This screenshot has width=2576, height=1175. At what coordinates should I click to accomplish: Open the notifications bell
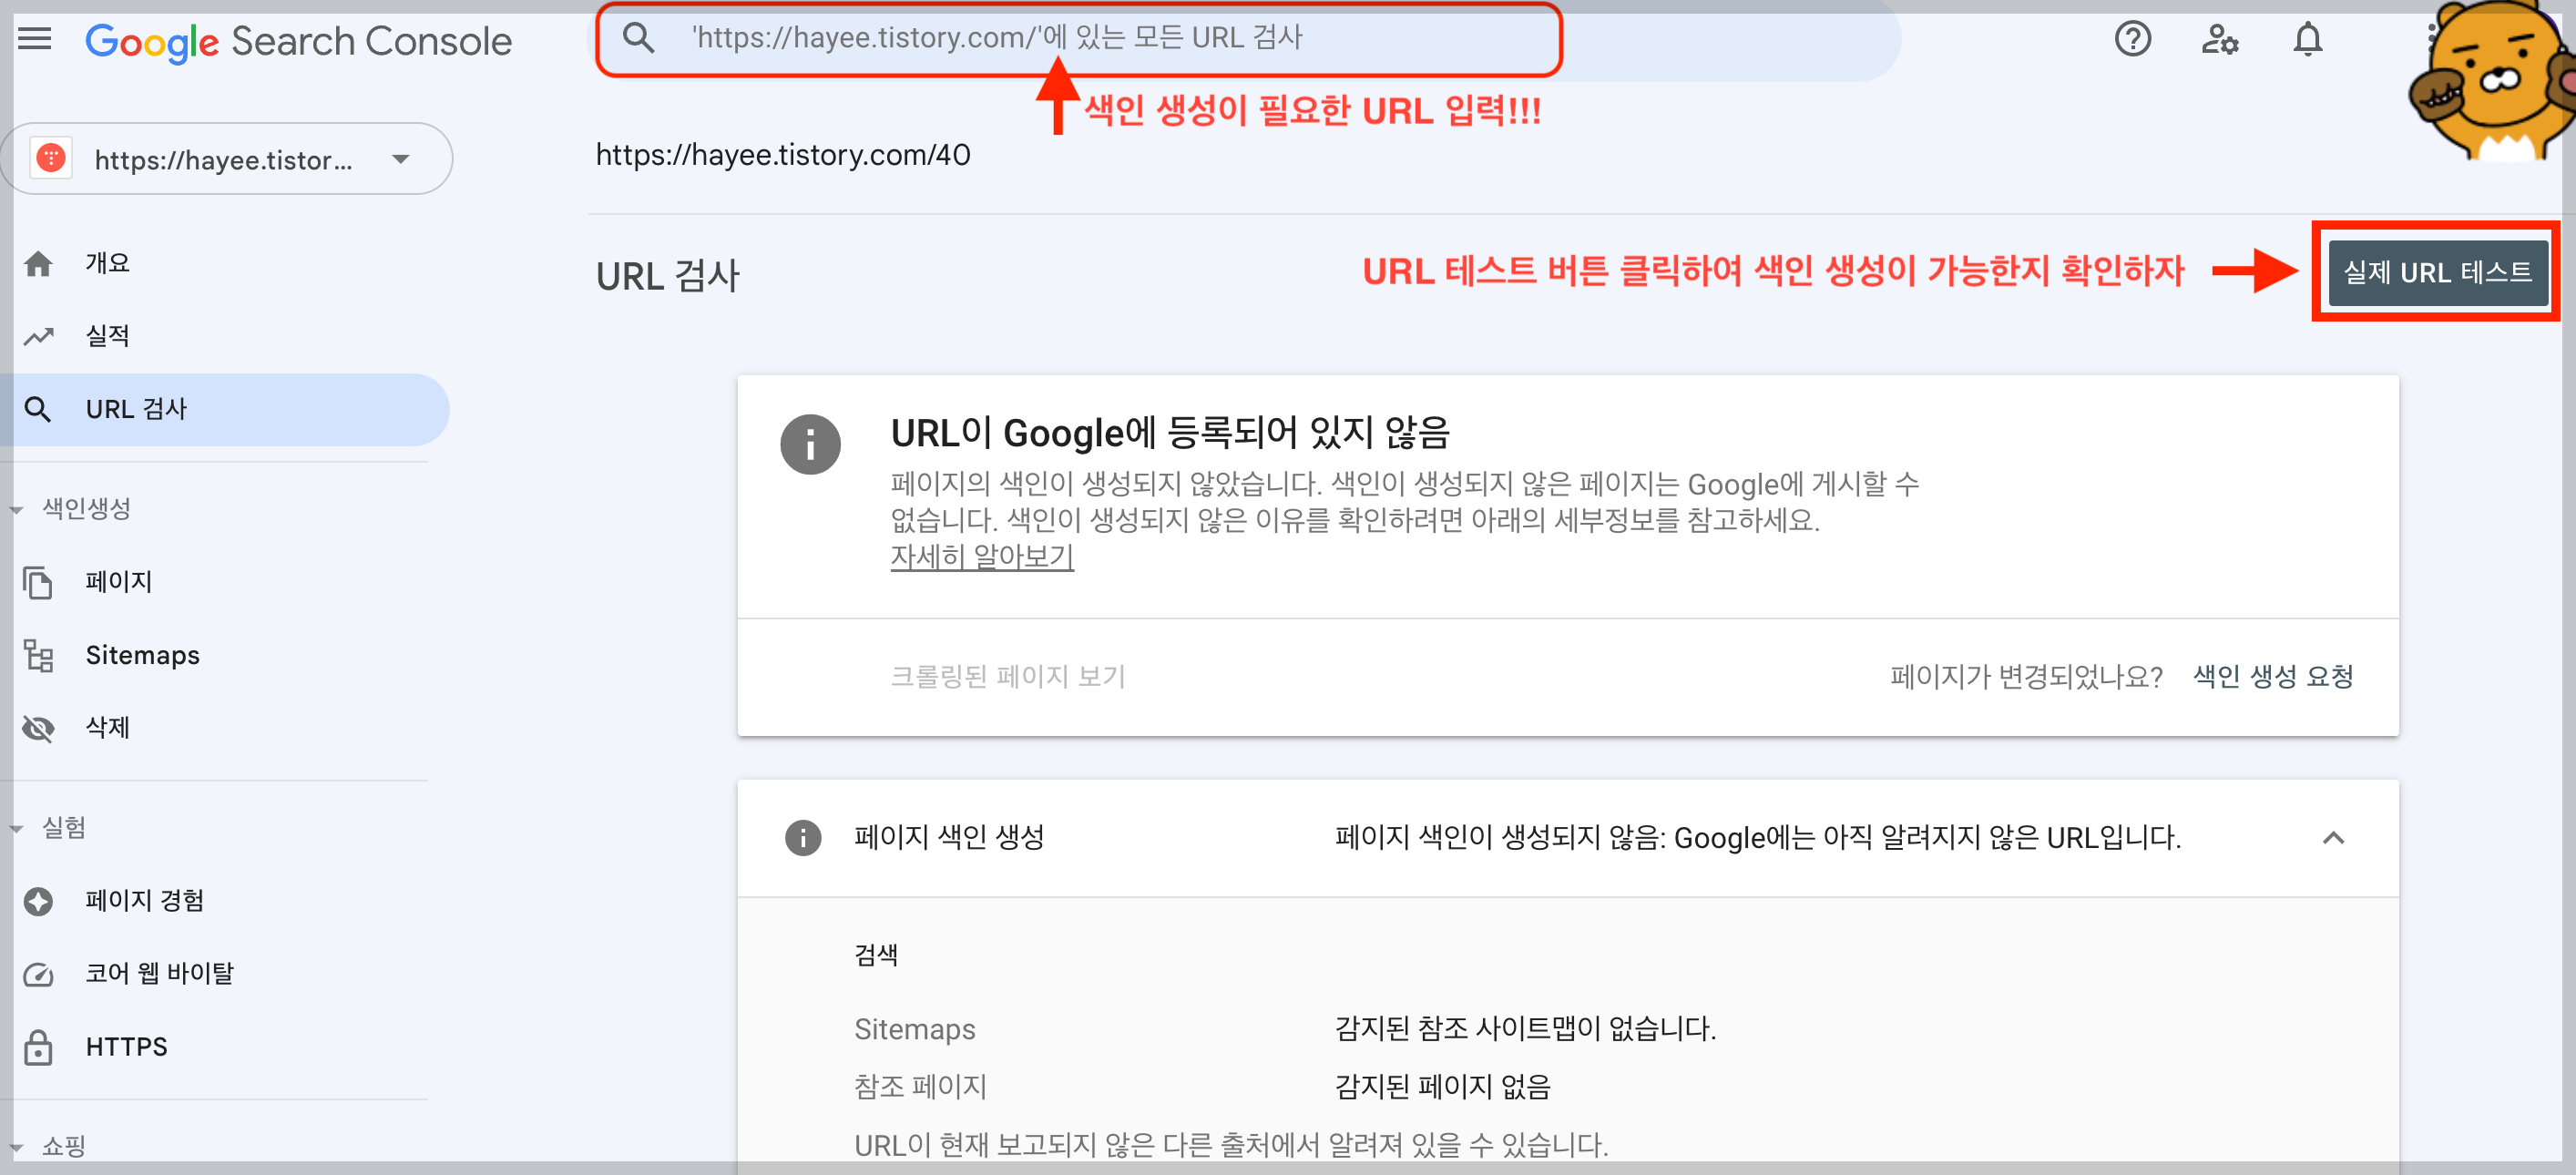click(x=2307, y=40)
